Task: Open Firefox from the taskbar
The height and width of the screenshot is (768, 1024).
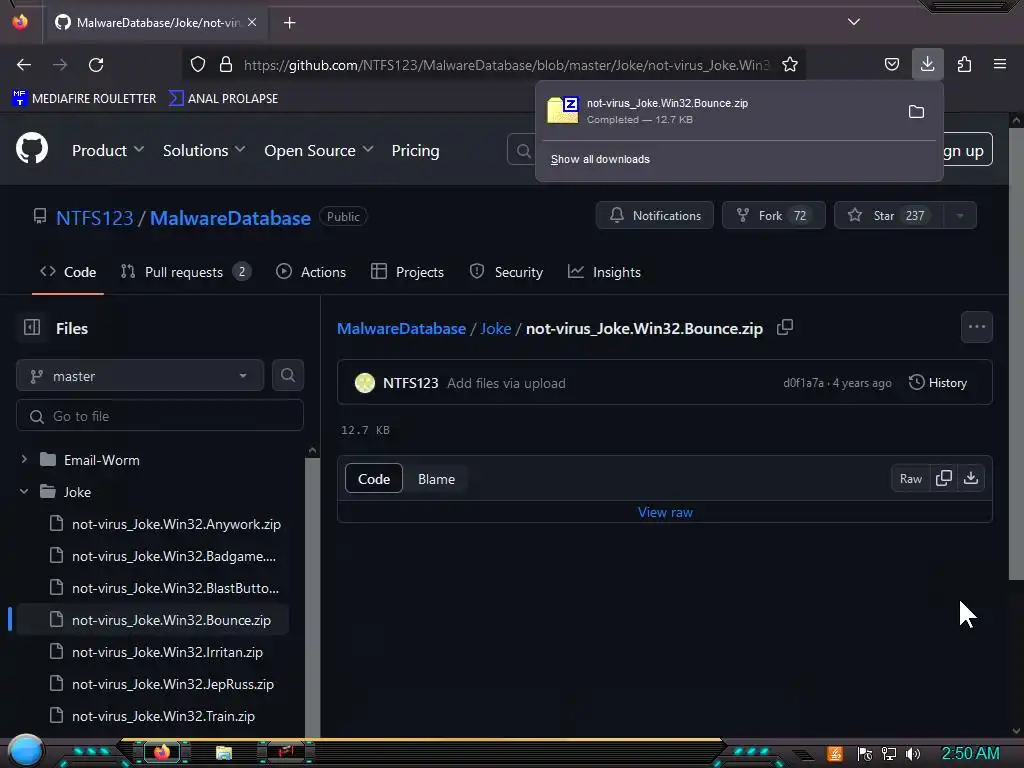Action: coord(162,752)
